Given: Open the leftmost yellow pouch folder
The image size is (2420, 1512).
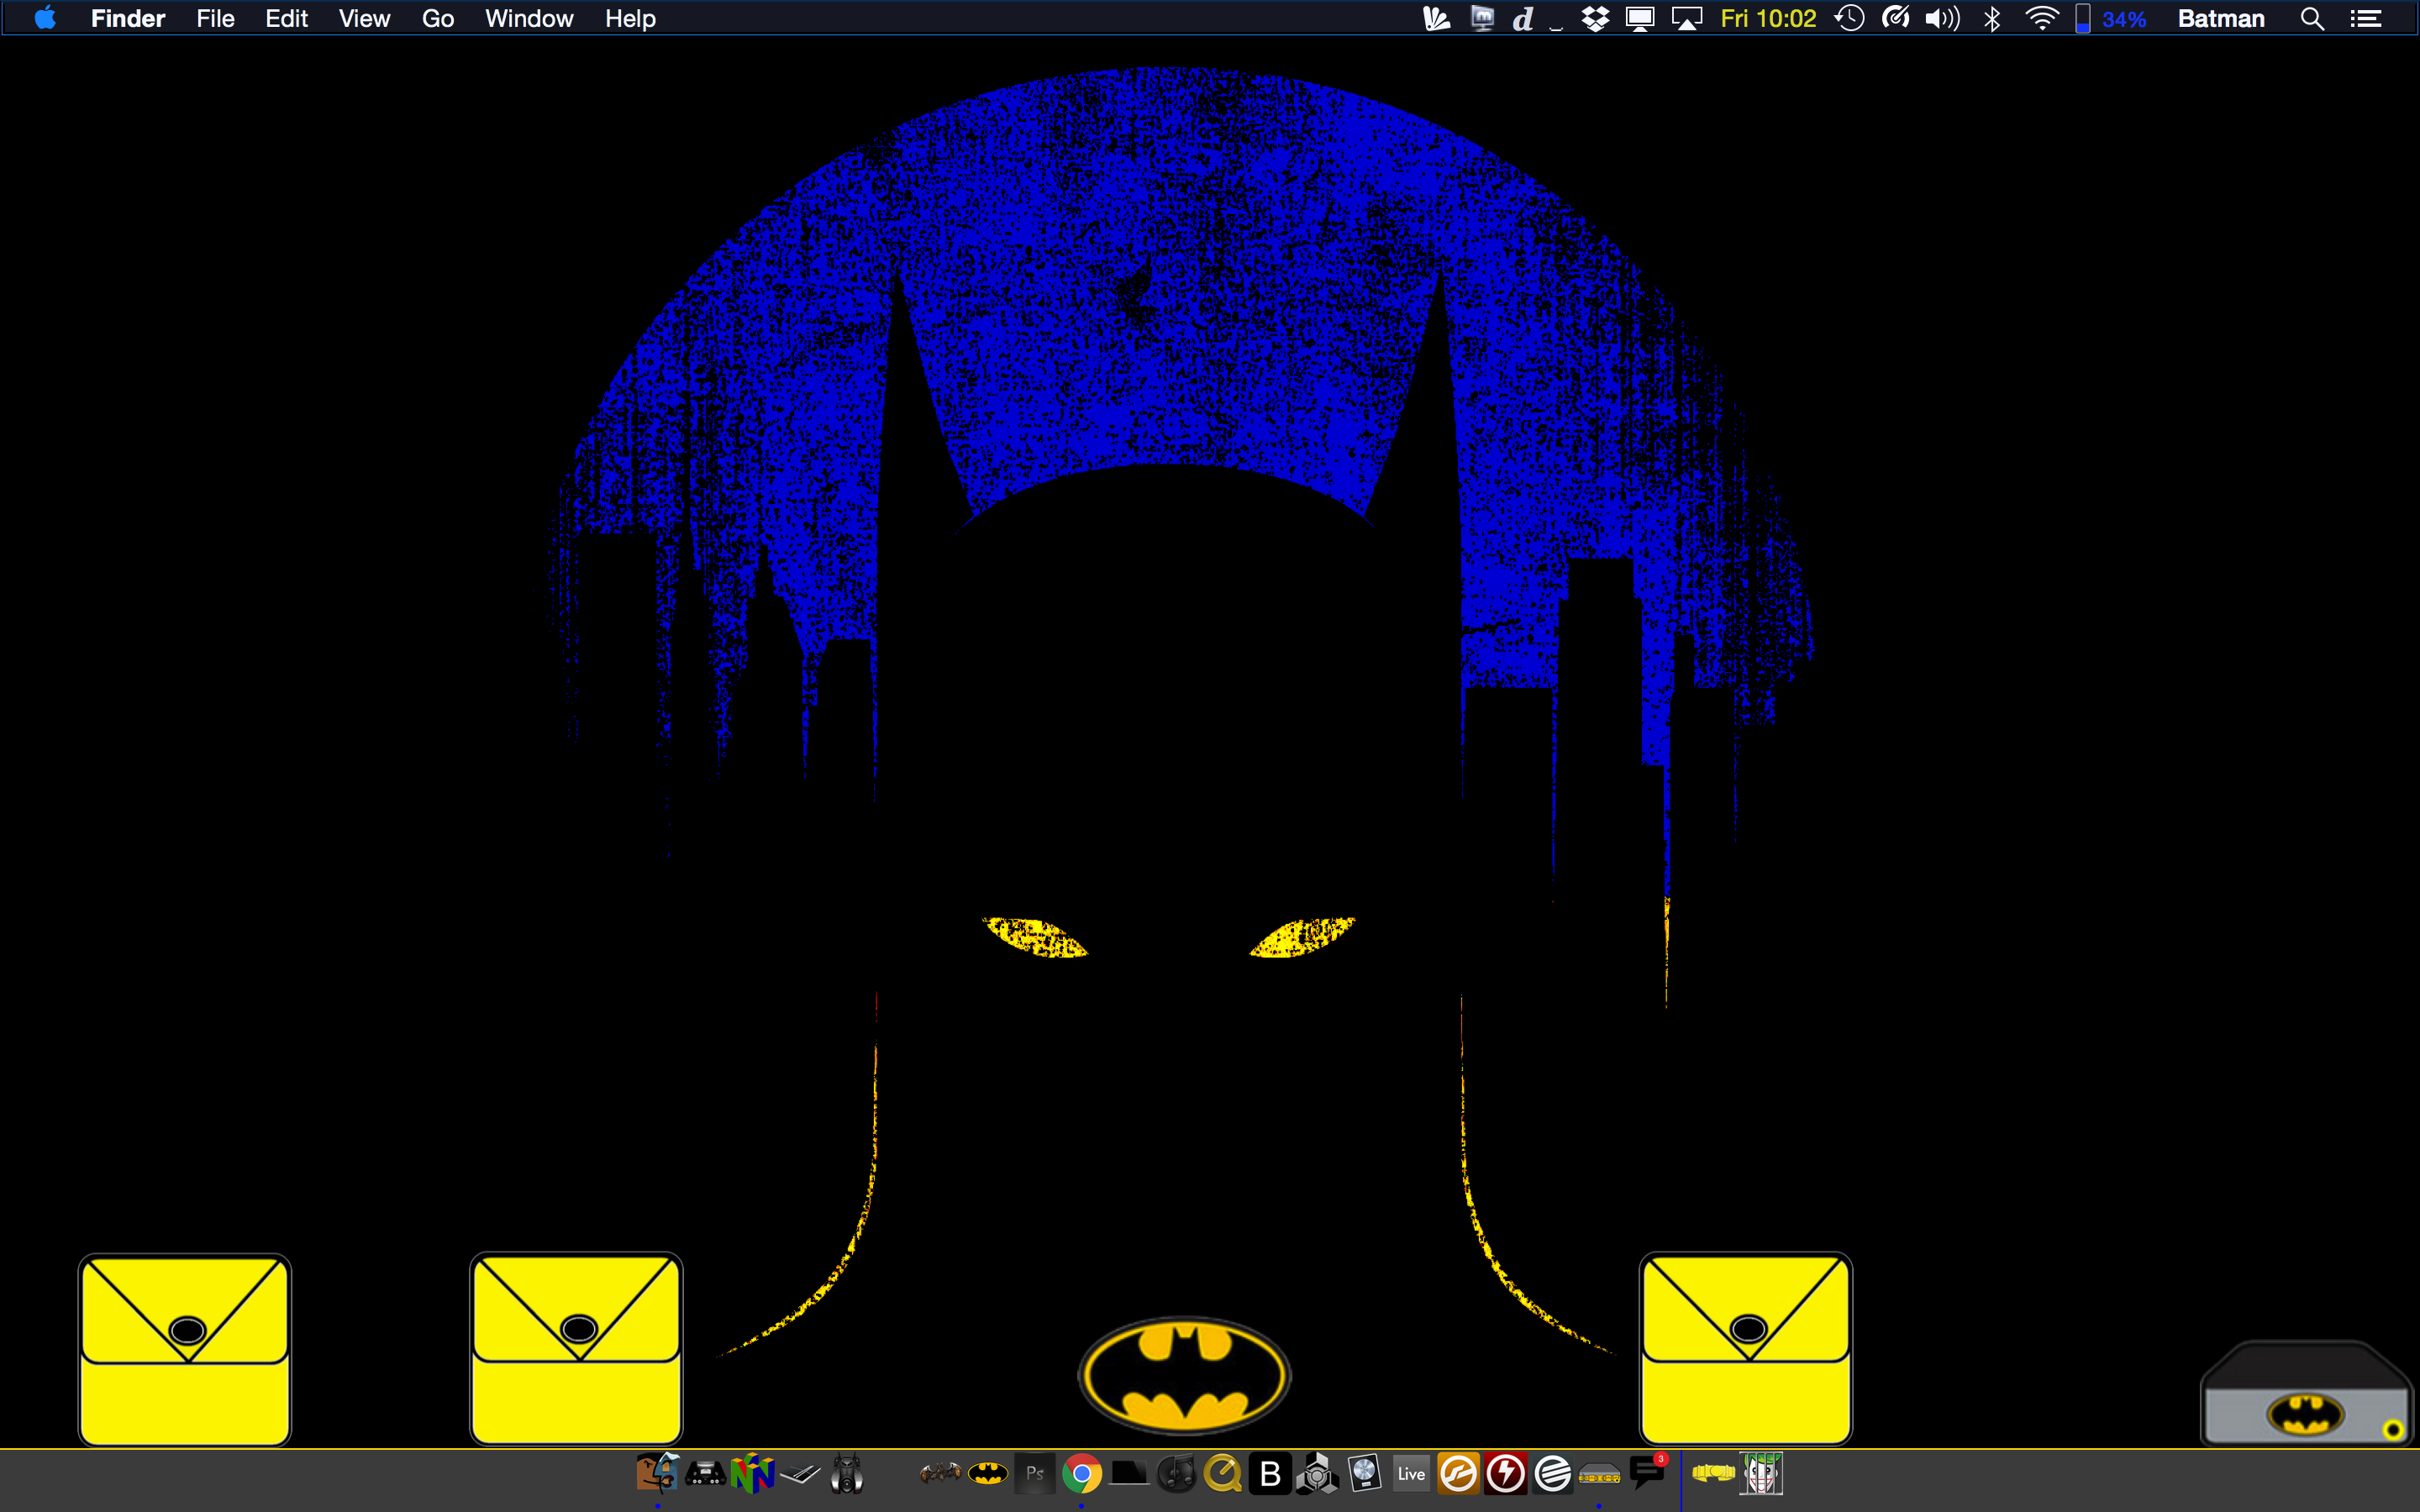Looking at the screenshot, I should [185, 1349].
